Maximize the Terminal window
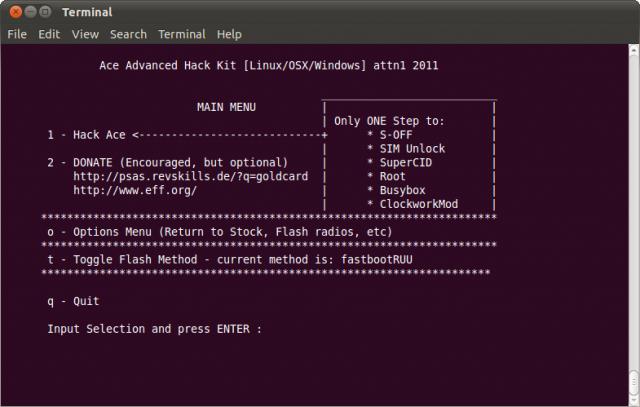 [x=45, y=12]
